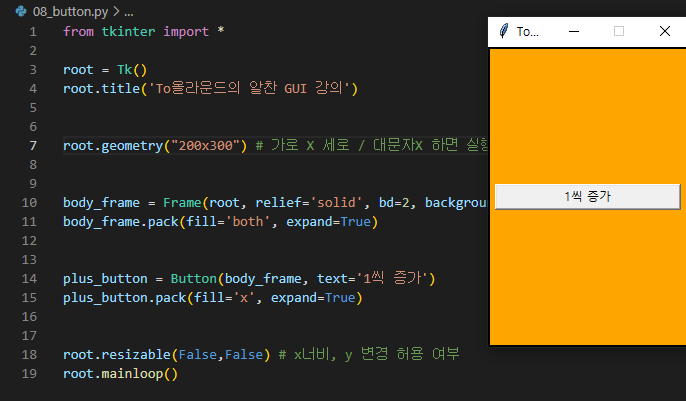Minimize the Tk window

pyautogui.click(x=574, y=31)
